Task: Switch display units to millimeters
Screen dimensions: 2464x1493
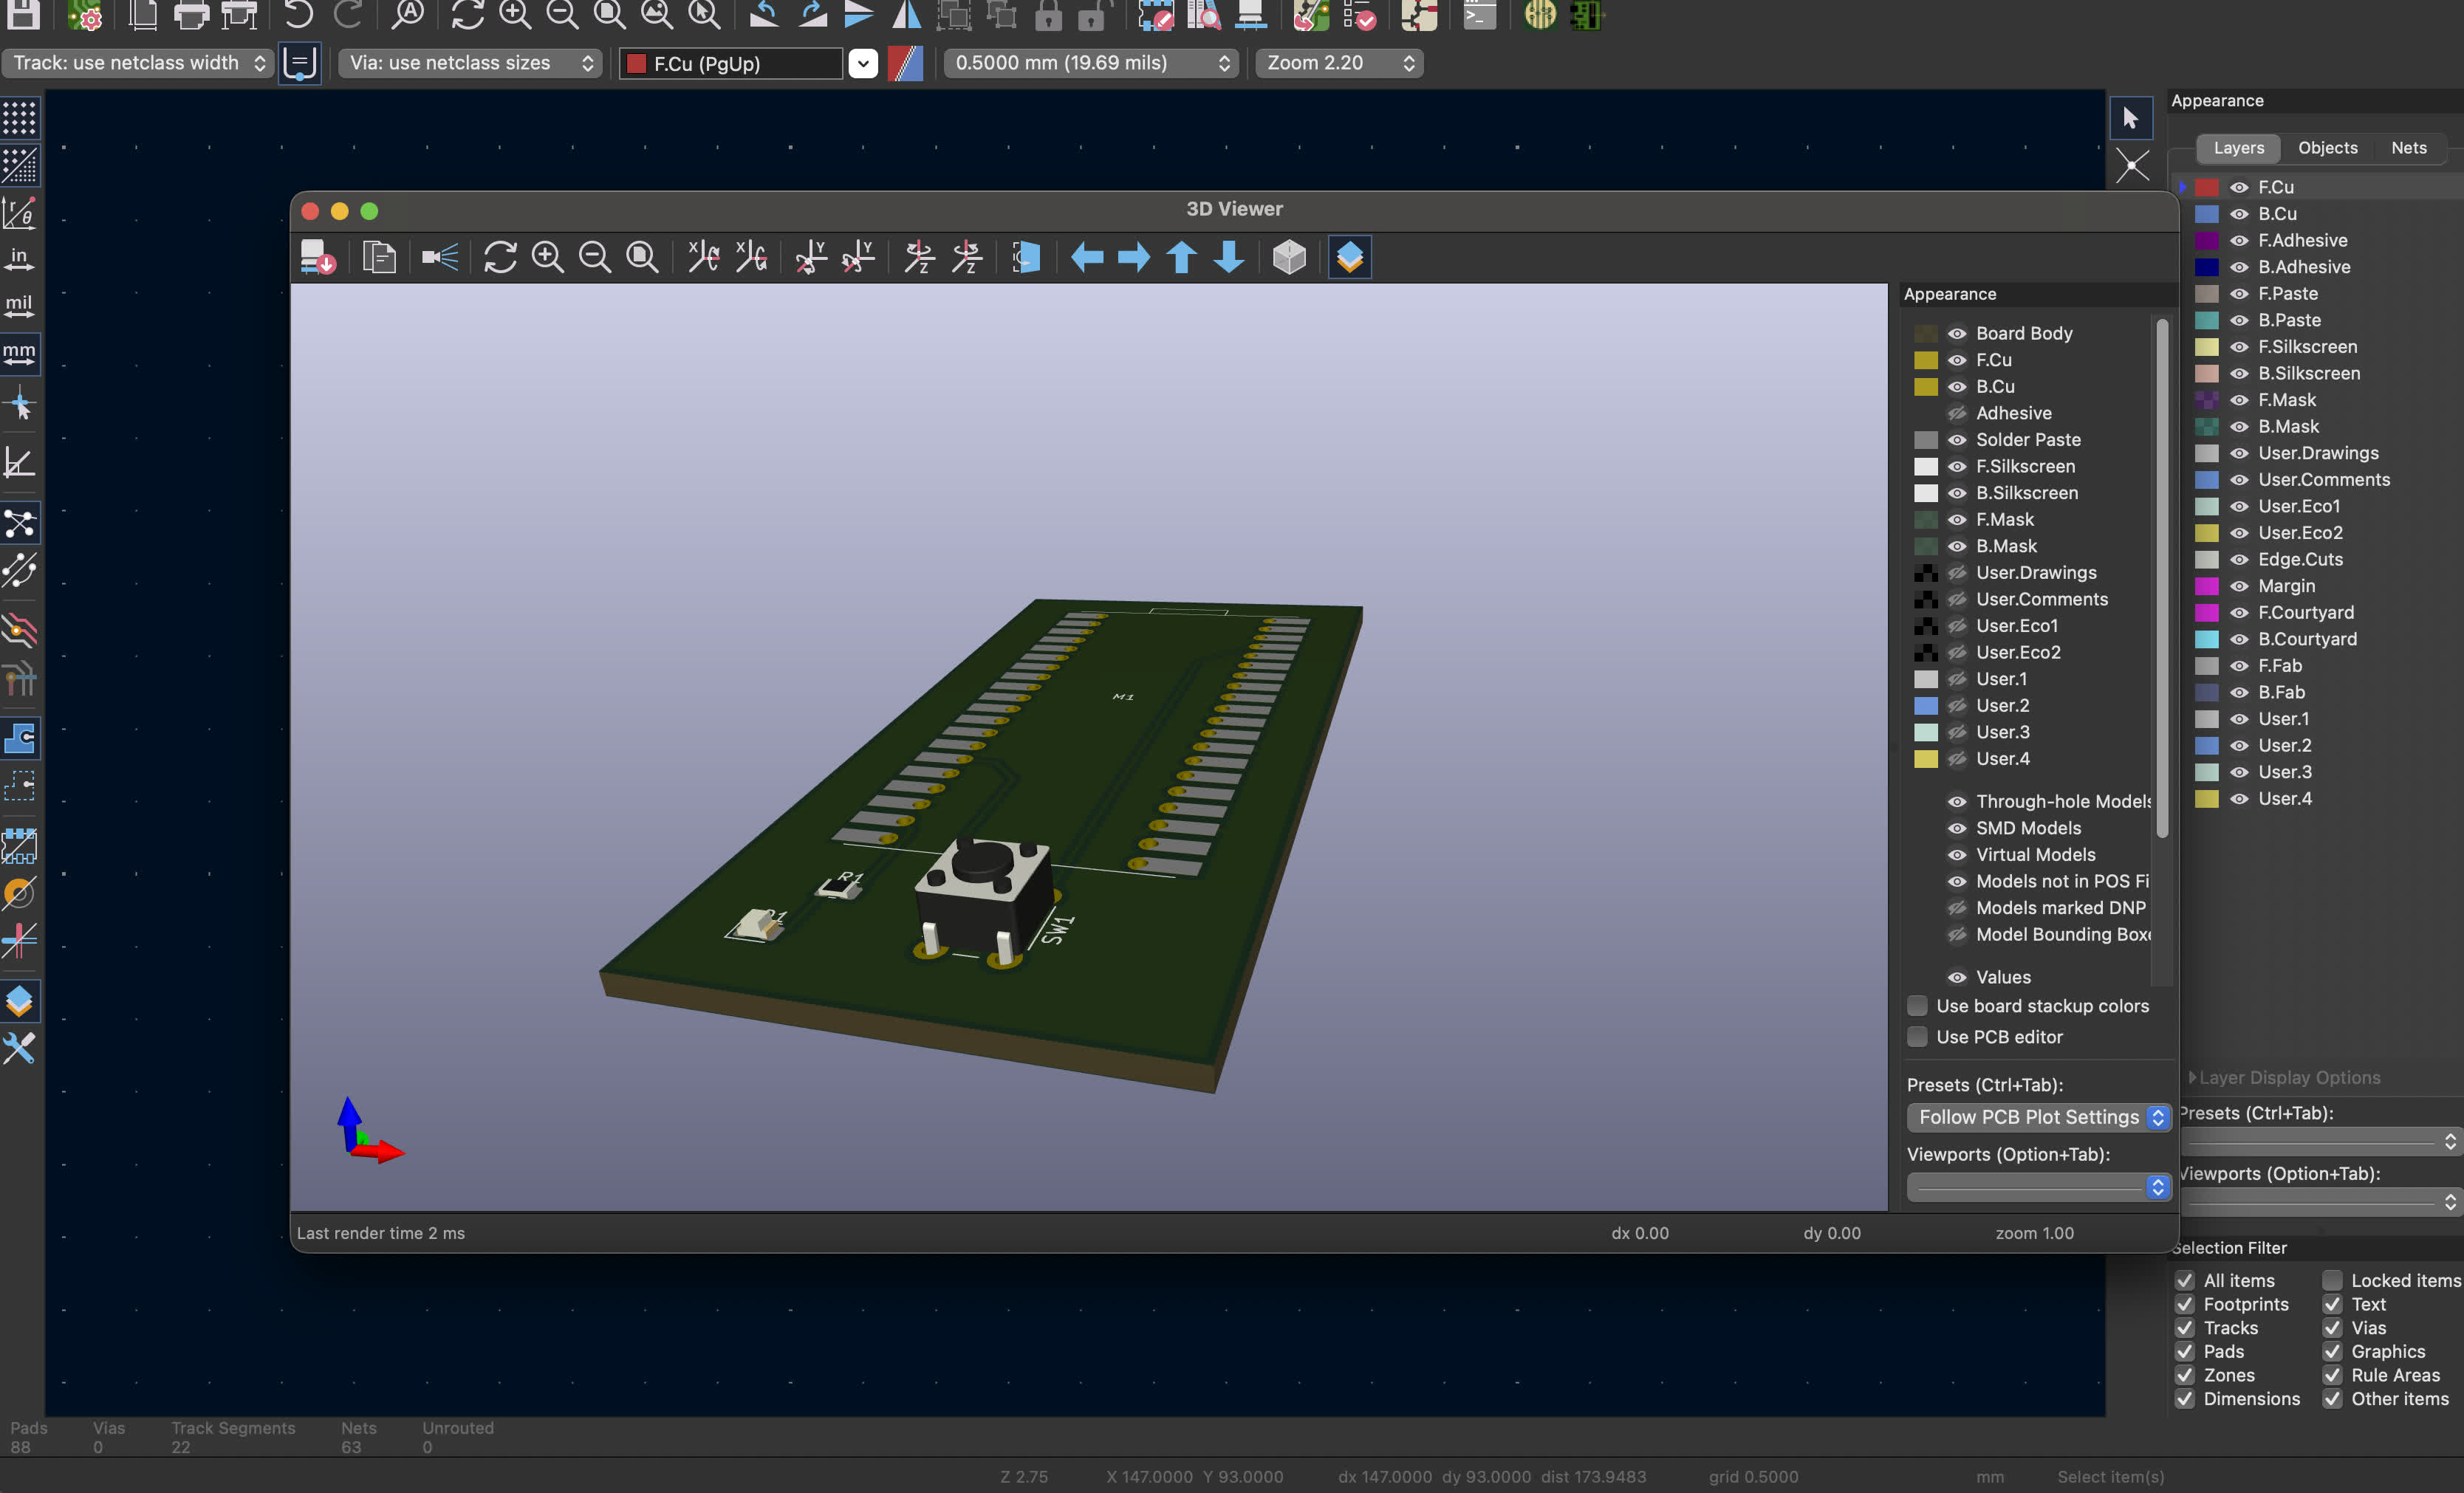Action: pos(19,352)
